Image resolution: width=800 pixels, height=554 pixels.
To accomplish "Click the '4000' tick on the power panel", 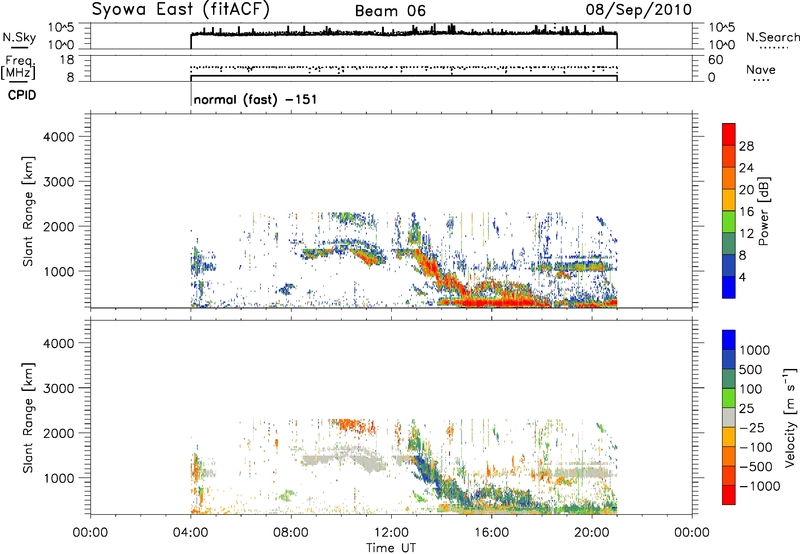I will [59, 137].
